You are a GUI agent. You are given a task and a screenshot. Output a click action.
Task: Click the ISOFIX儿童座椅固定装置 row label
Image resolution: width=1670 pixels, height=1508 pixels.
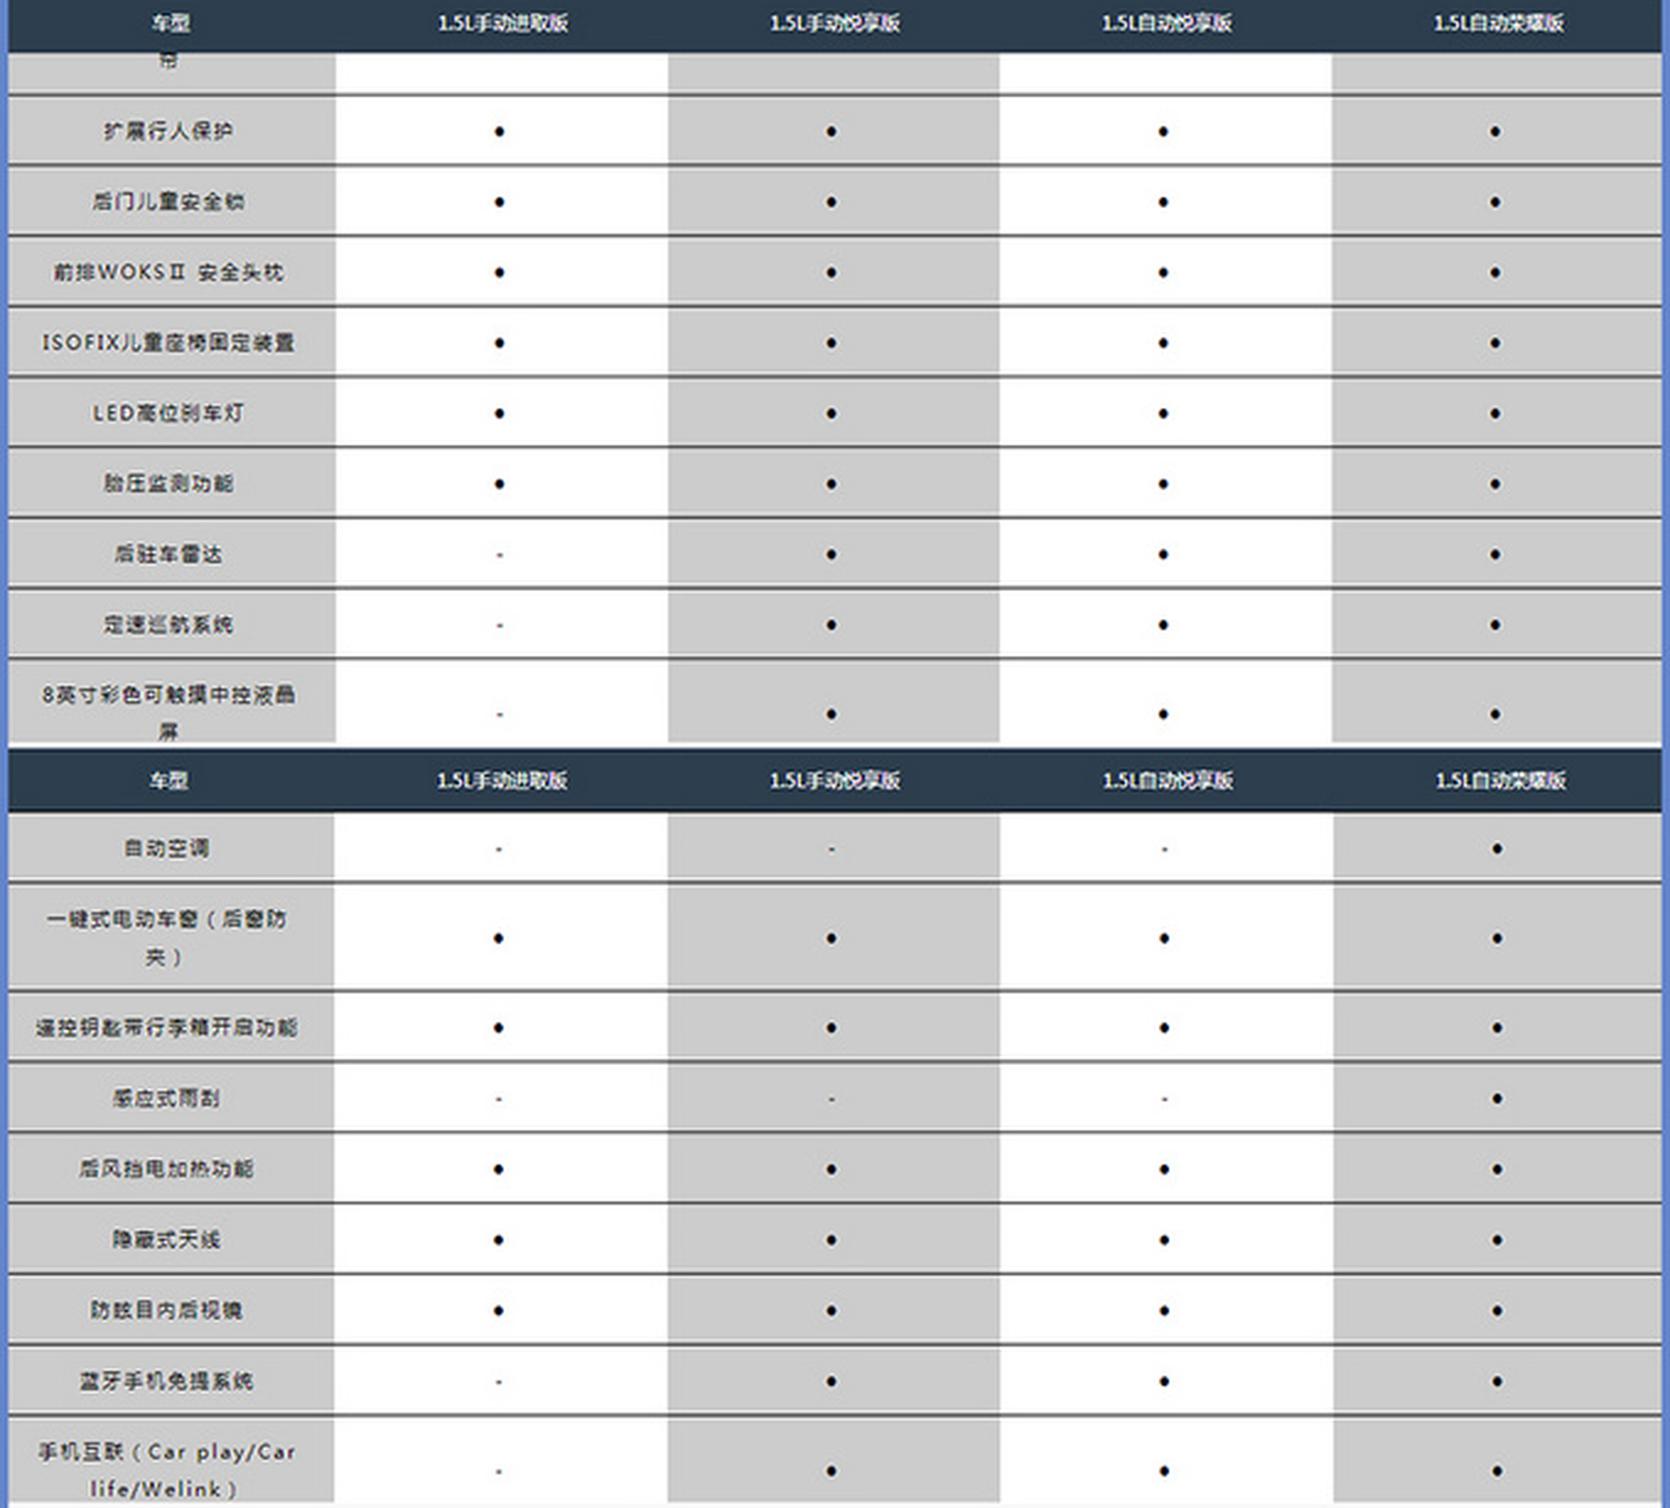point(168,343)
